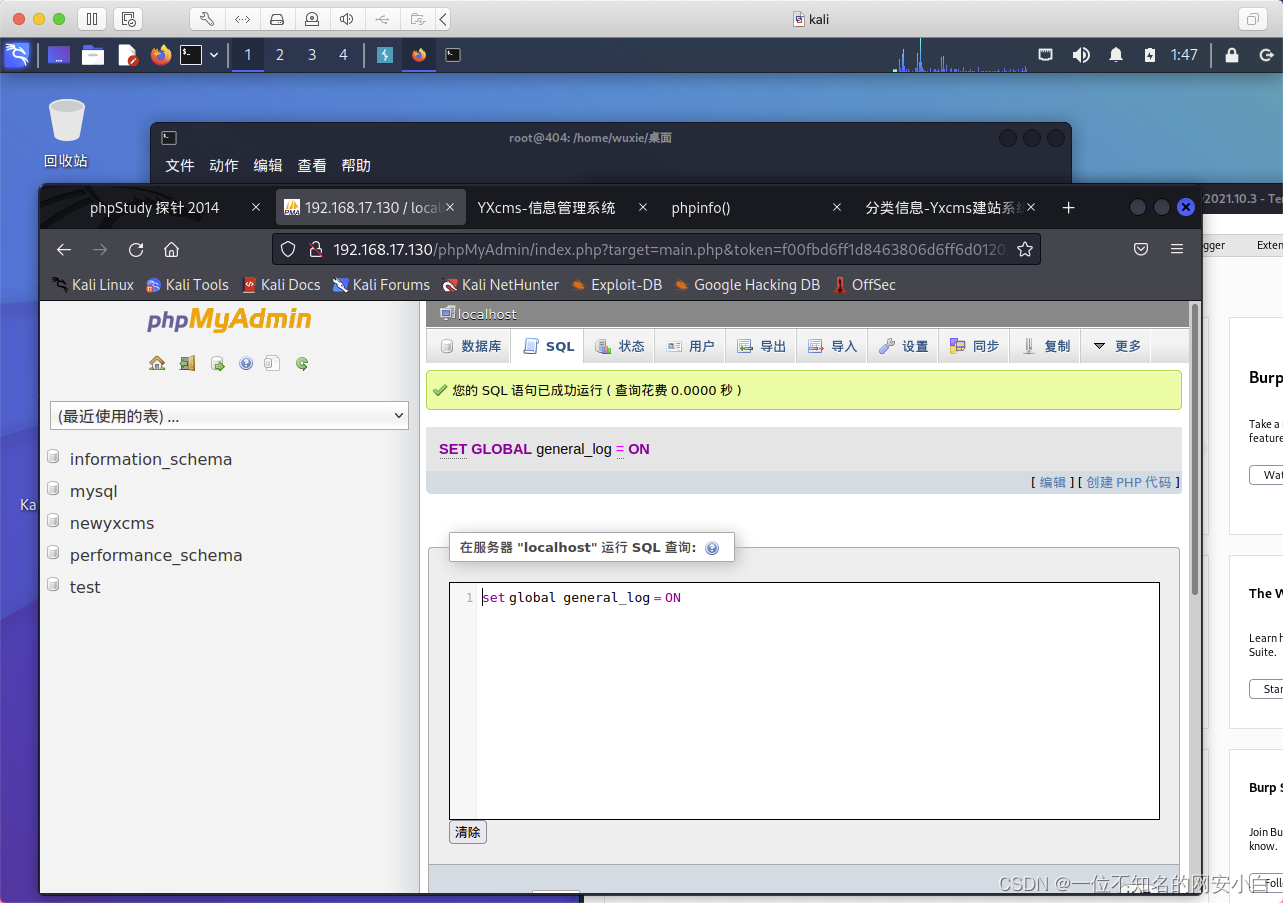Open the 导出 (Export) tab
The width and height of the screenshot is (1283, 903).
tap(762, 346)
